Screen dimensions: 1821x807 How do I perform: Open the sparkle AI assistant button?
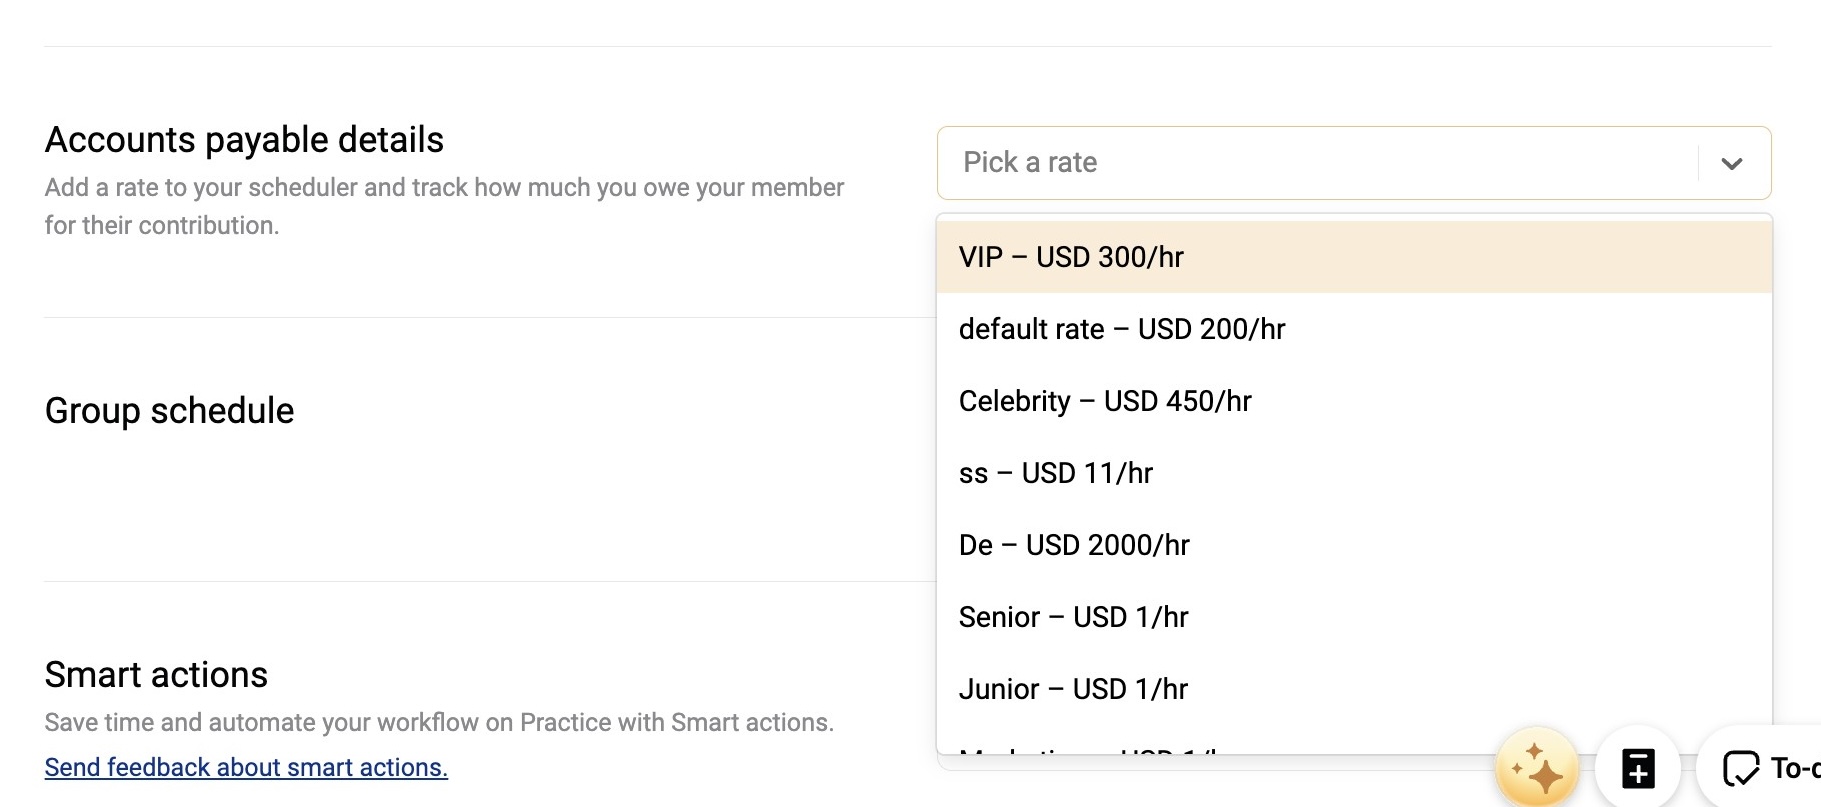coord(1536,768)
